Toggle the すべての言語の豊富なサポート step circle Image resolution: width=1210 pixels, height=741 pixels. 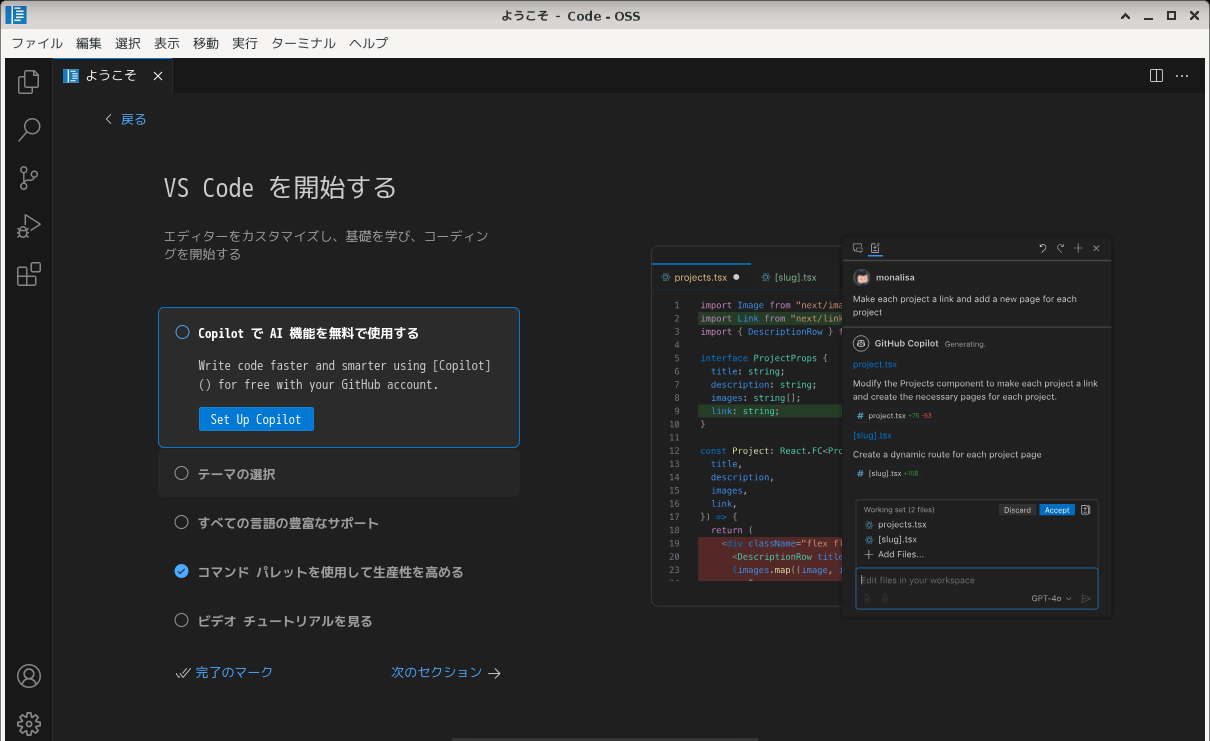point(181,523)
